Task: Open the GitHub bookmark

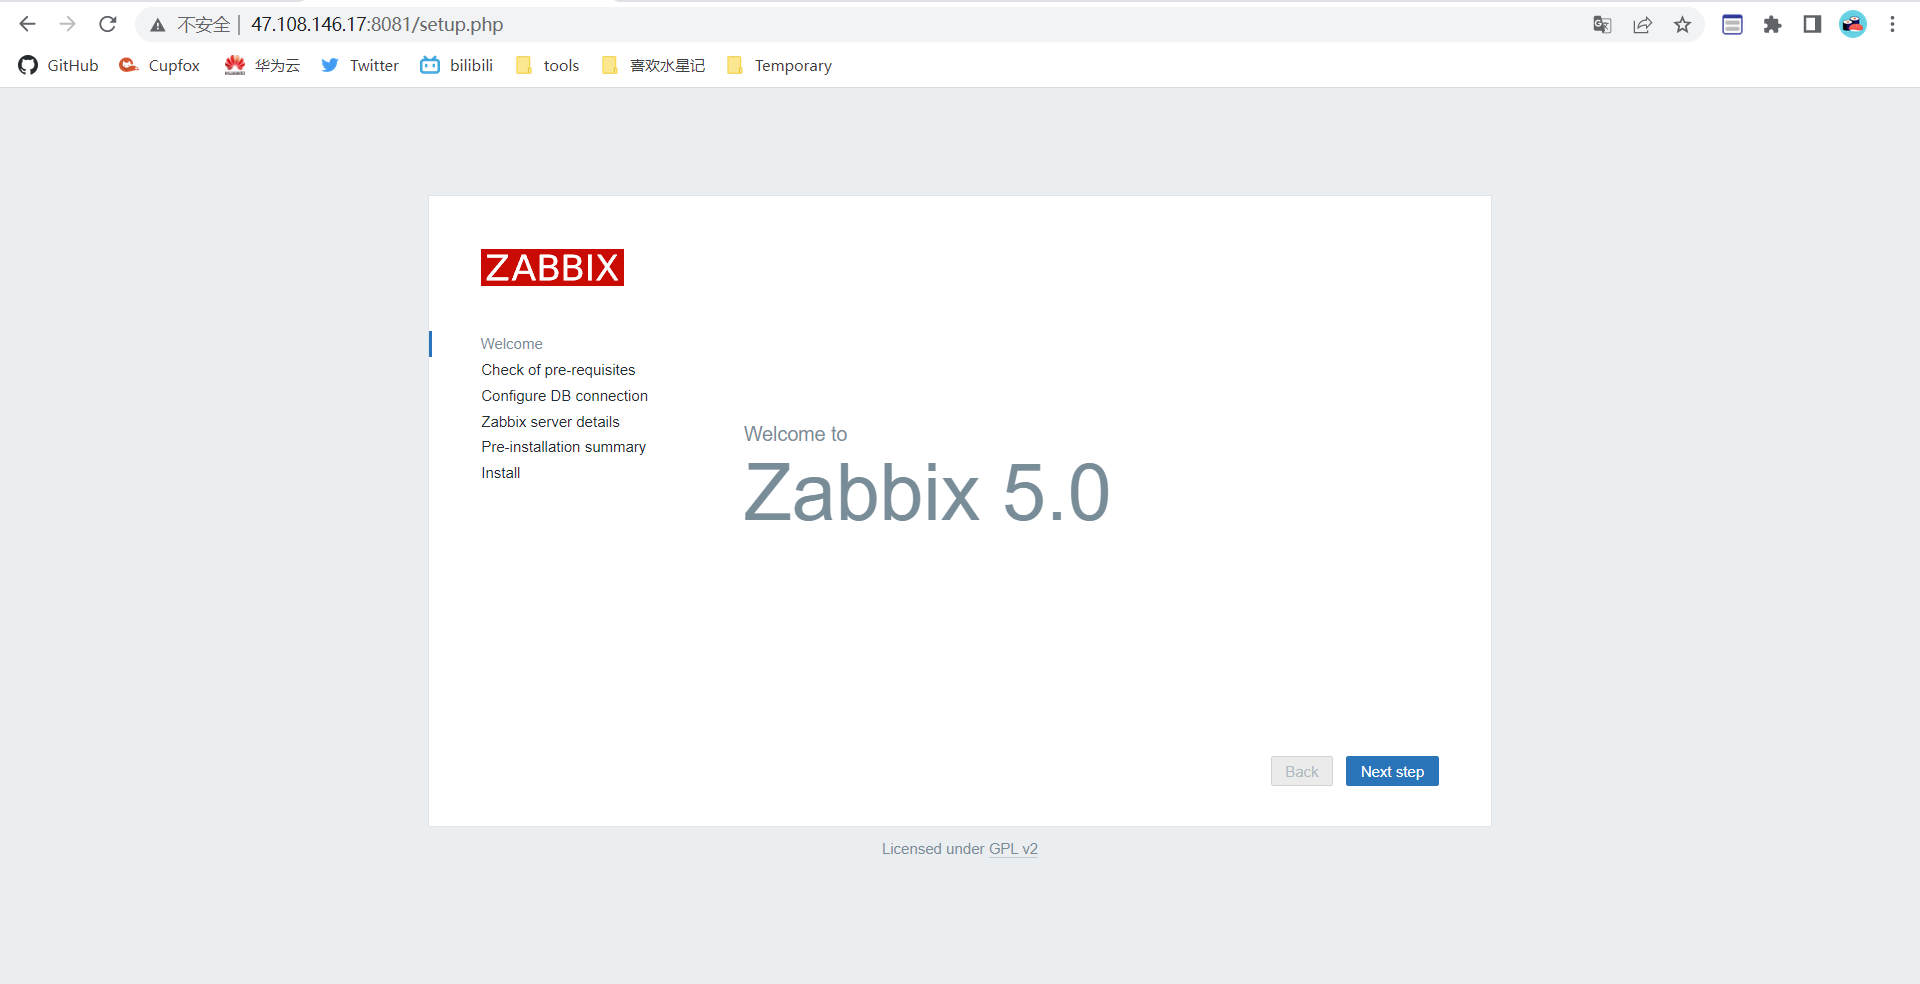Action: click(58, 65)
